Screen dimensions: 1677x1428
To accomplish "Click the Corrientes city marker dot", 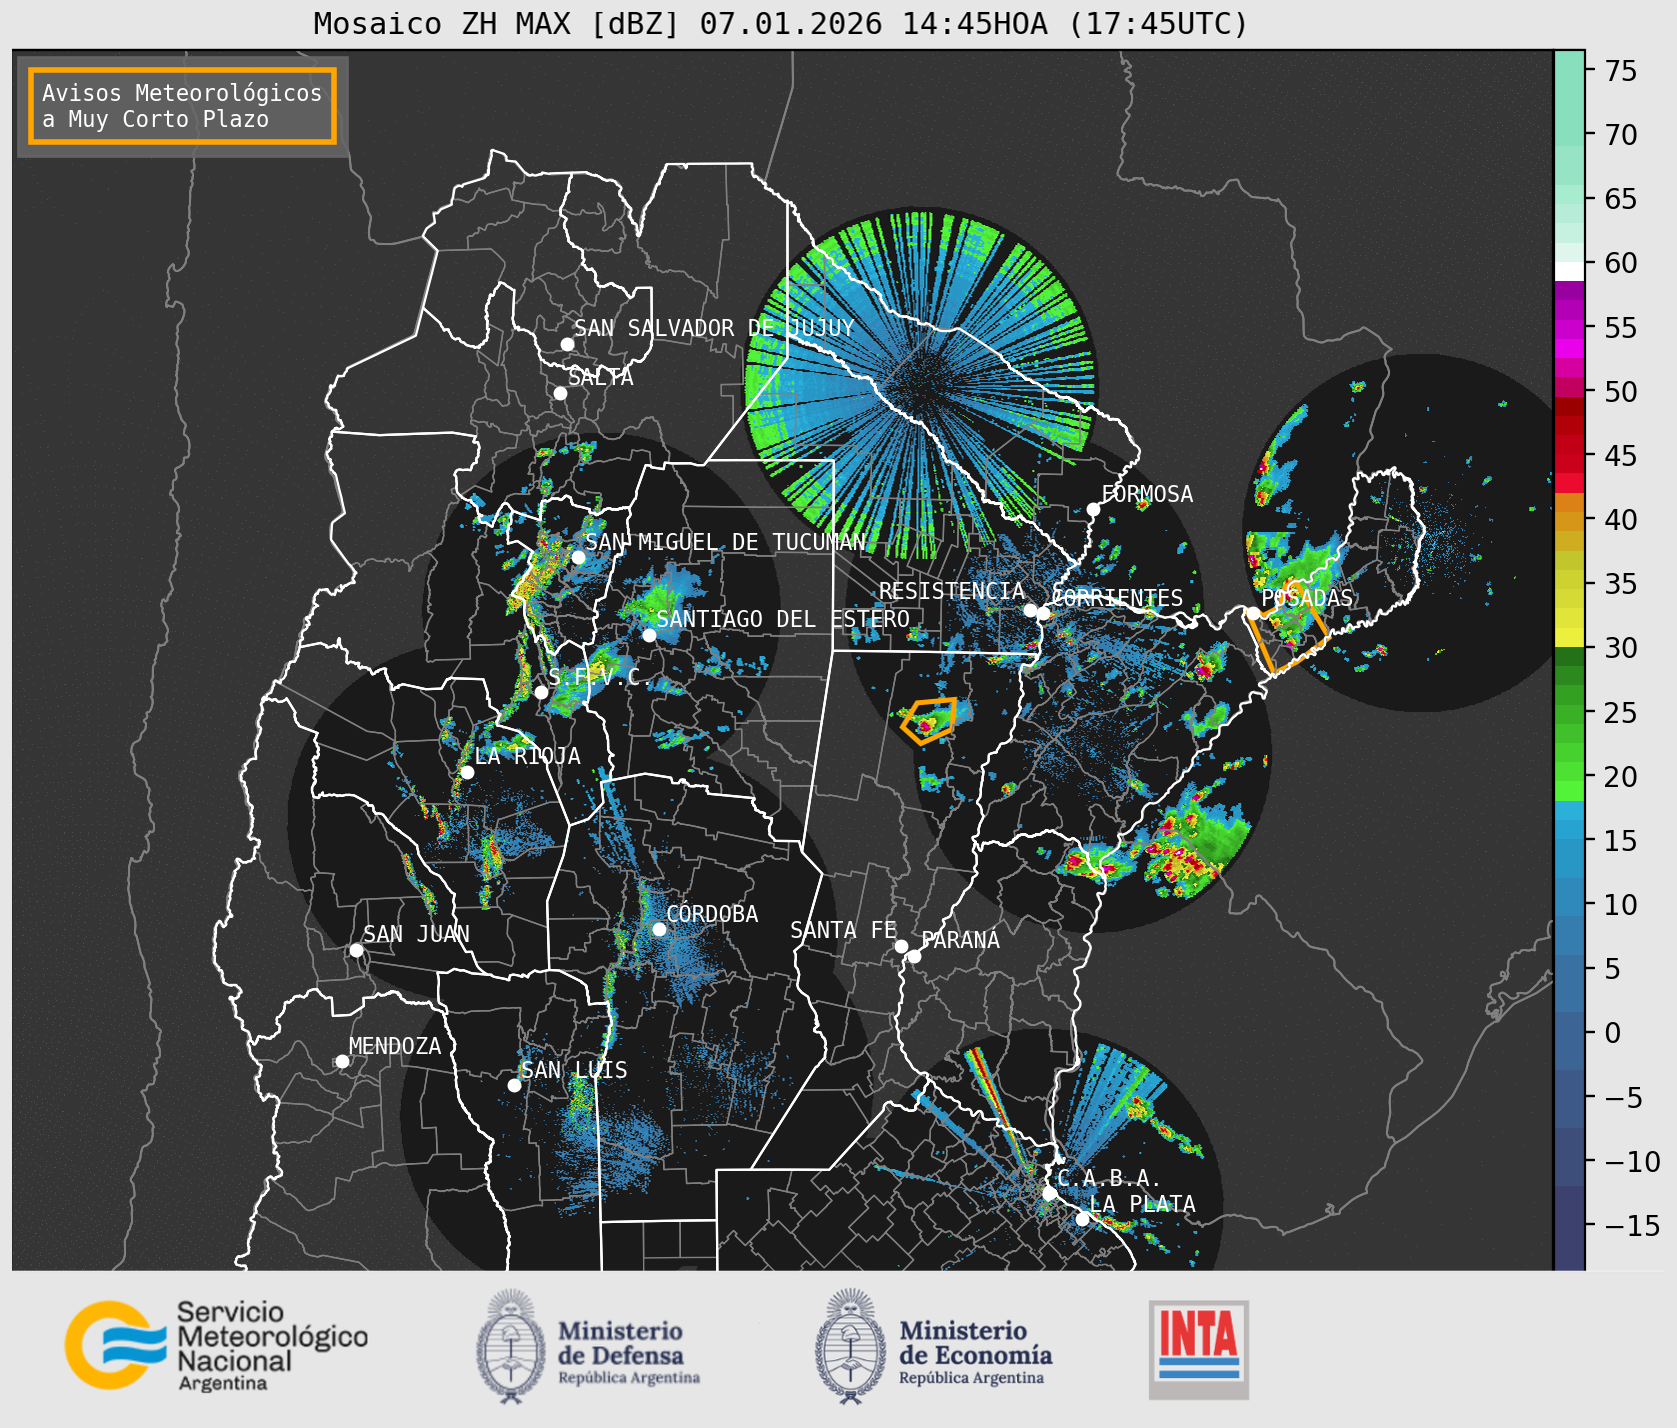I will coord(1043,613).
